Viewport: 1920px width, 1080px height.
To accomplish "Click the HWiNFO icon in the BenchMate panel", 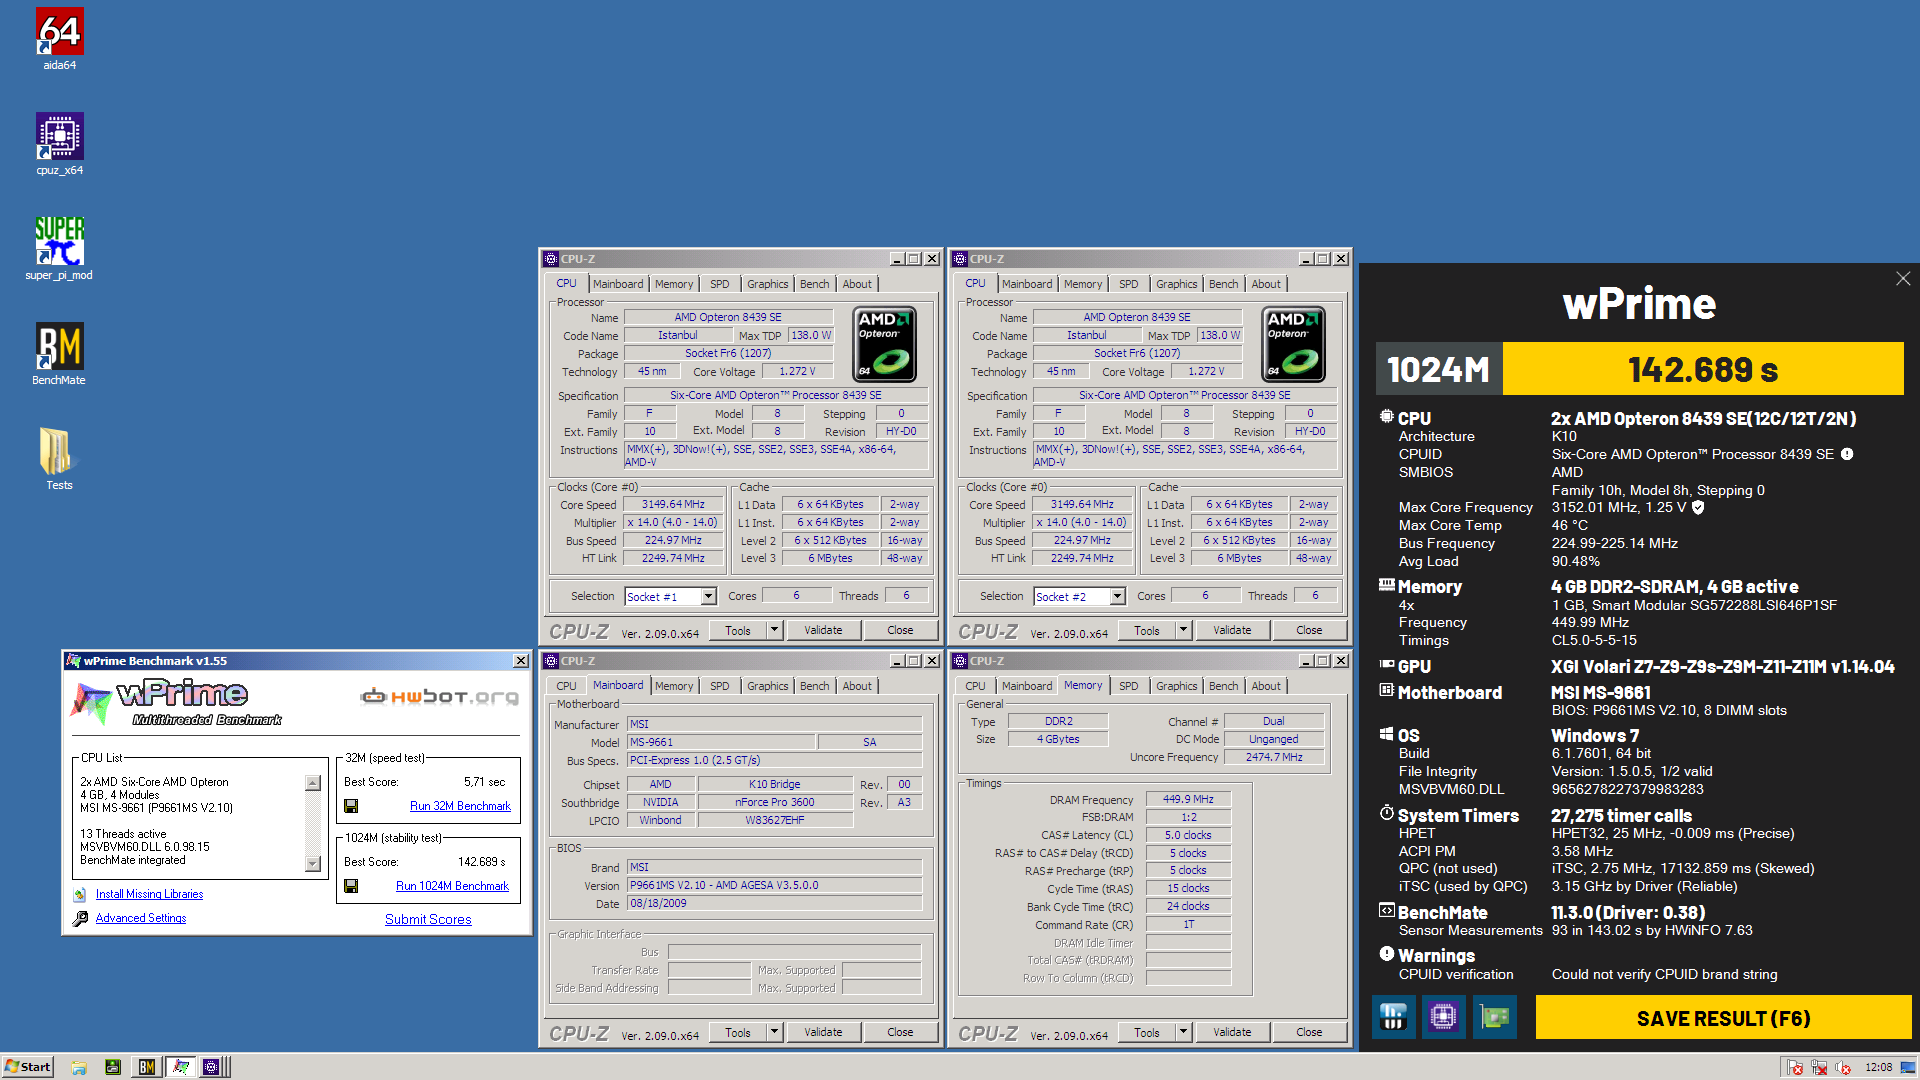I will pyautogui.click(x=1393, y=1017).
